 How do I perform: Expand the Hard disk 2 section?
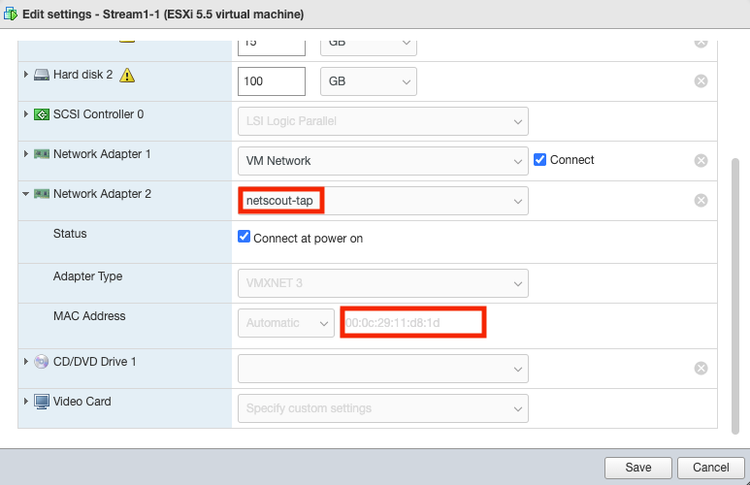pyautogui.click(x=26, y=75)
